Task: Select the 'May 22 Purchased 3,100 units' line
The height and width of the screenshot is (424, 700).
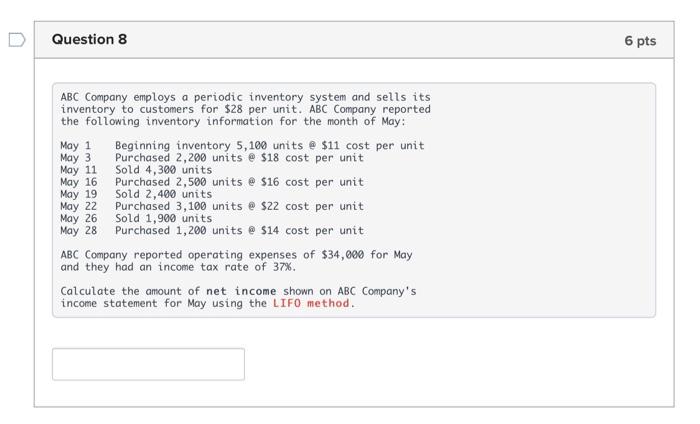Action: pyautogui.click(x=212, y=206)
